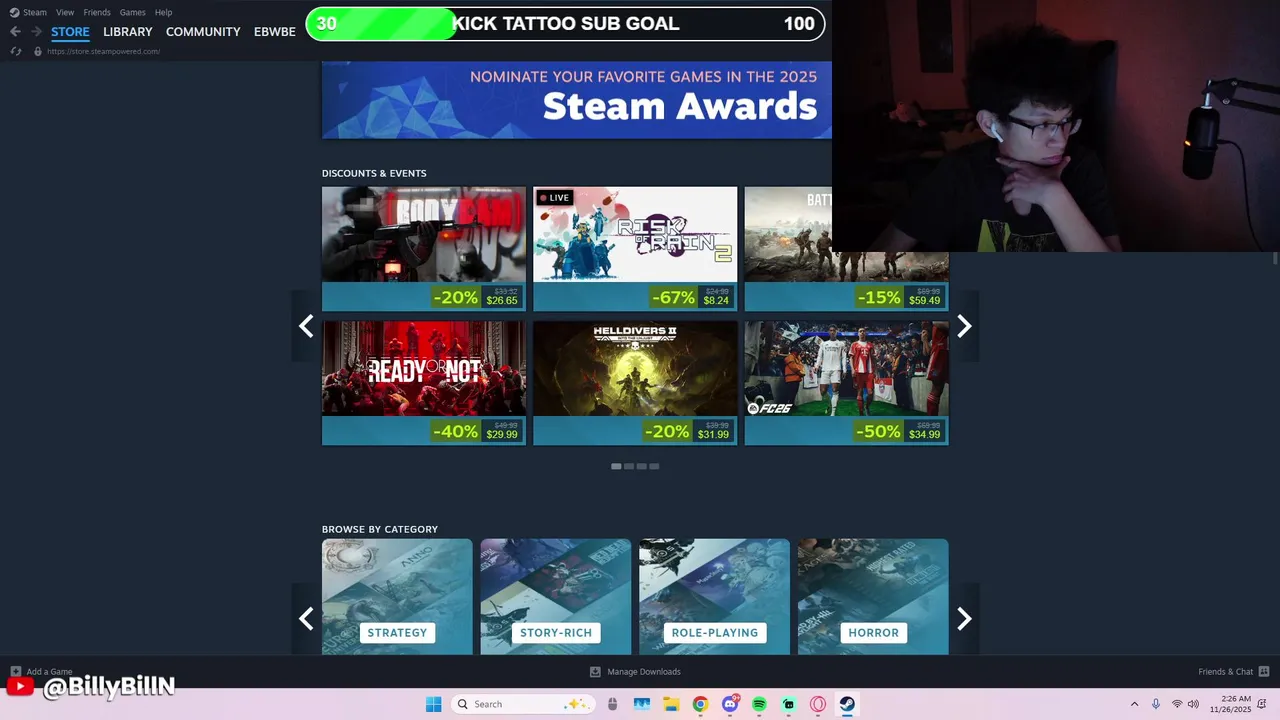Click the green Kick icon in the taskbar

tap(789, 704)
